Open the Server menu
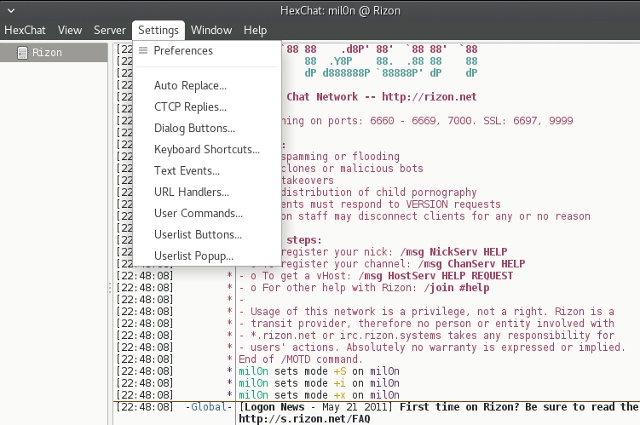 click(x=110, y=30)
